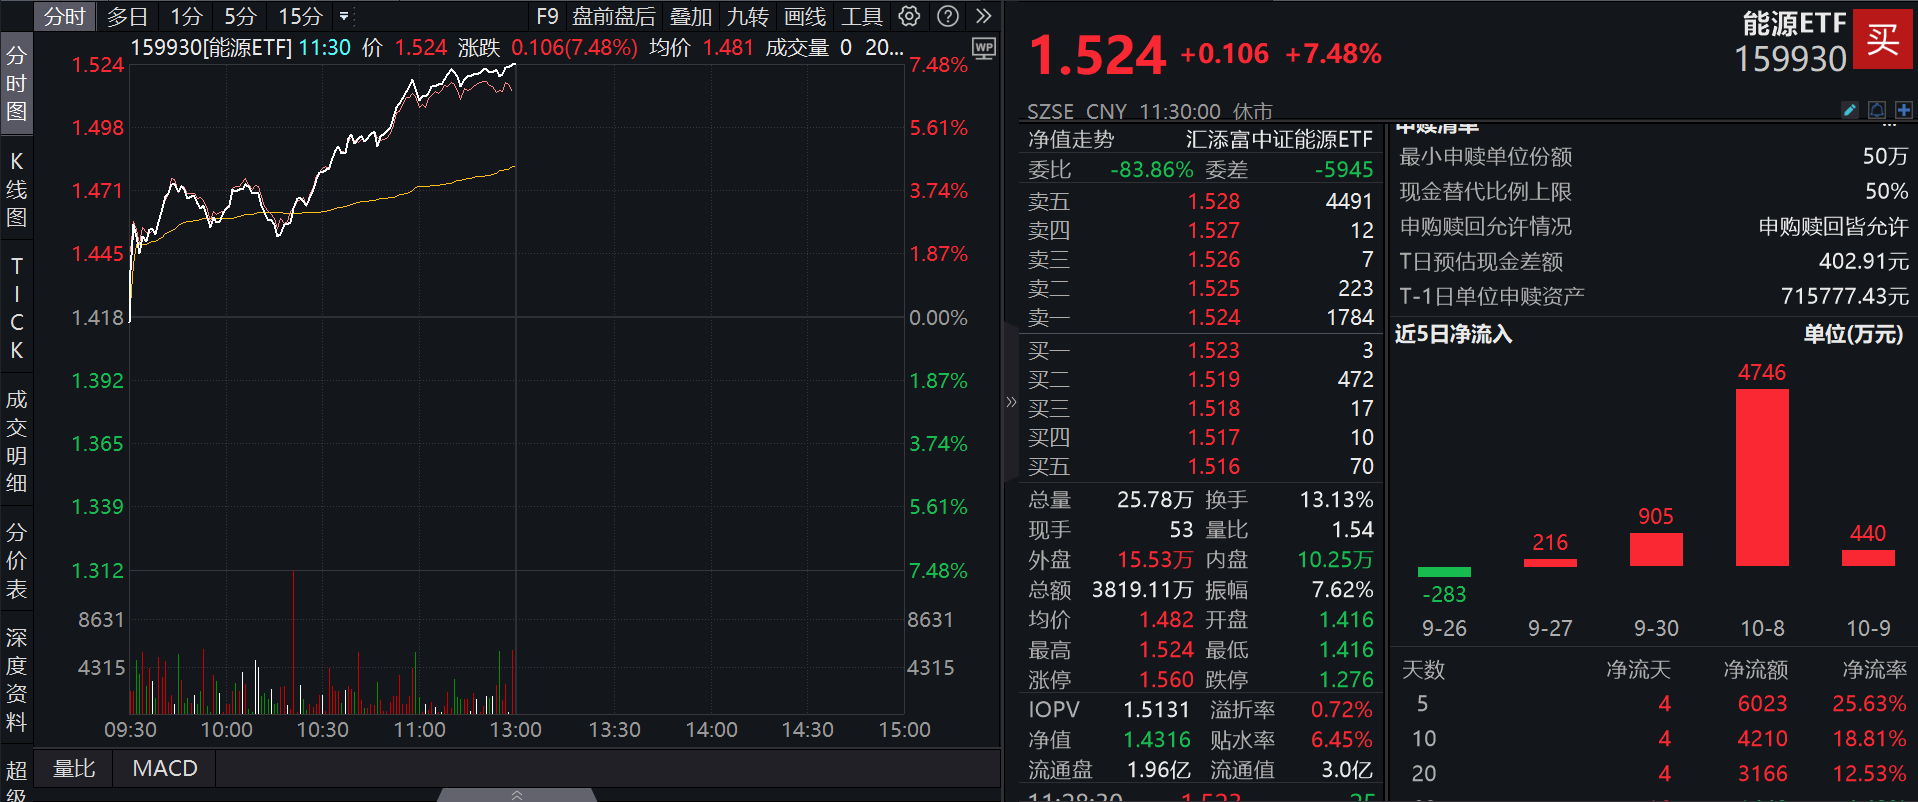Click the 10:30 time axis label

[x=322, y=730]
